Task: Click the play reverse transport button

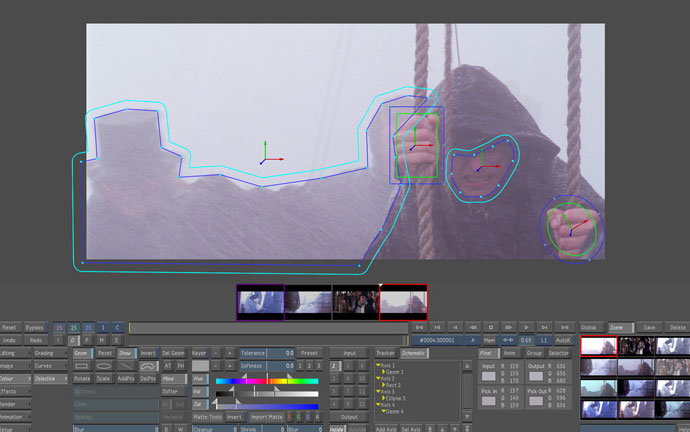Action: [x=455, y=327]
